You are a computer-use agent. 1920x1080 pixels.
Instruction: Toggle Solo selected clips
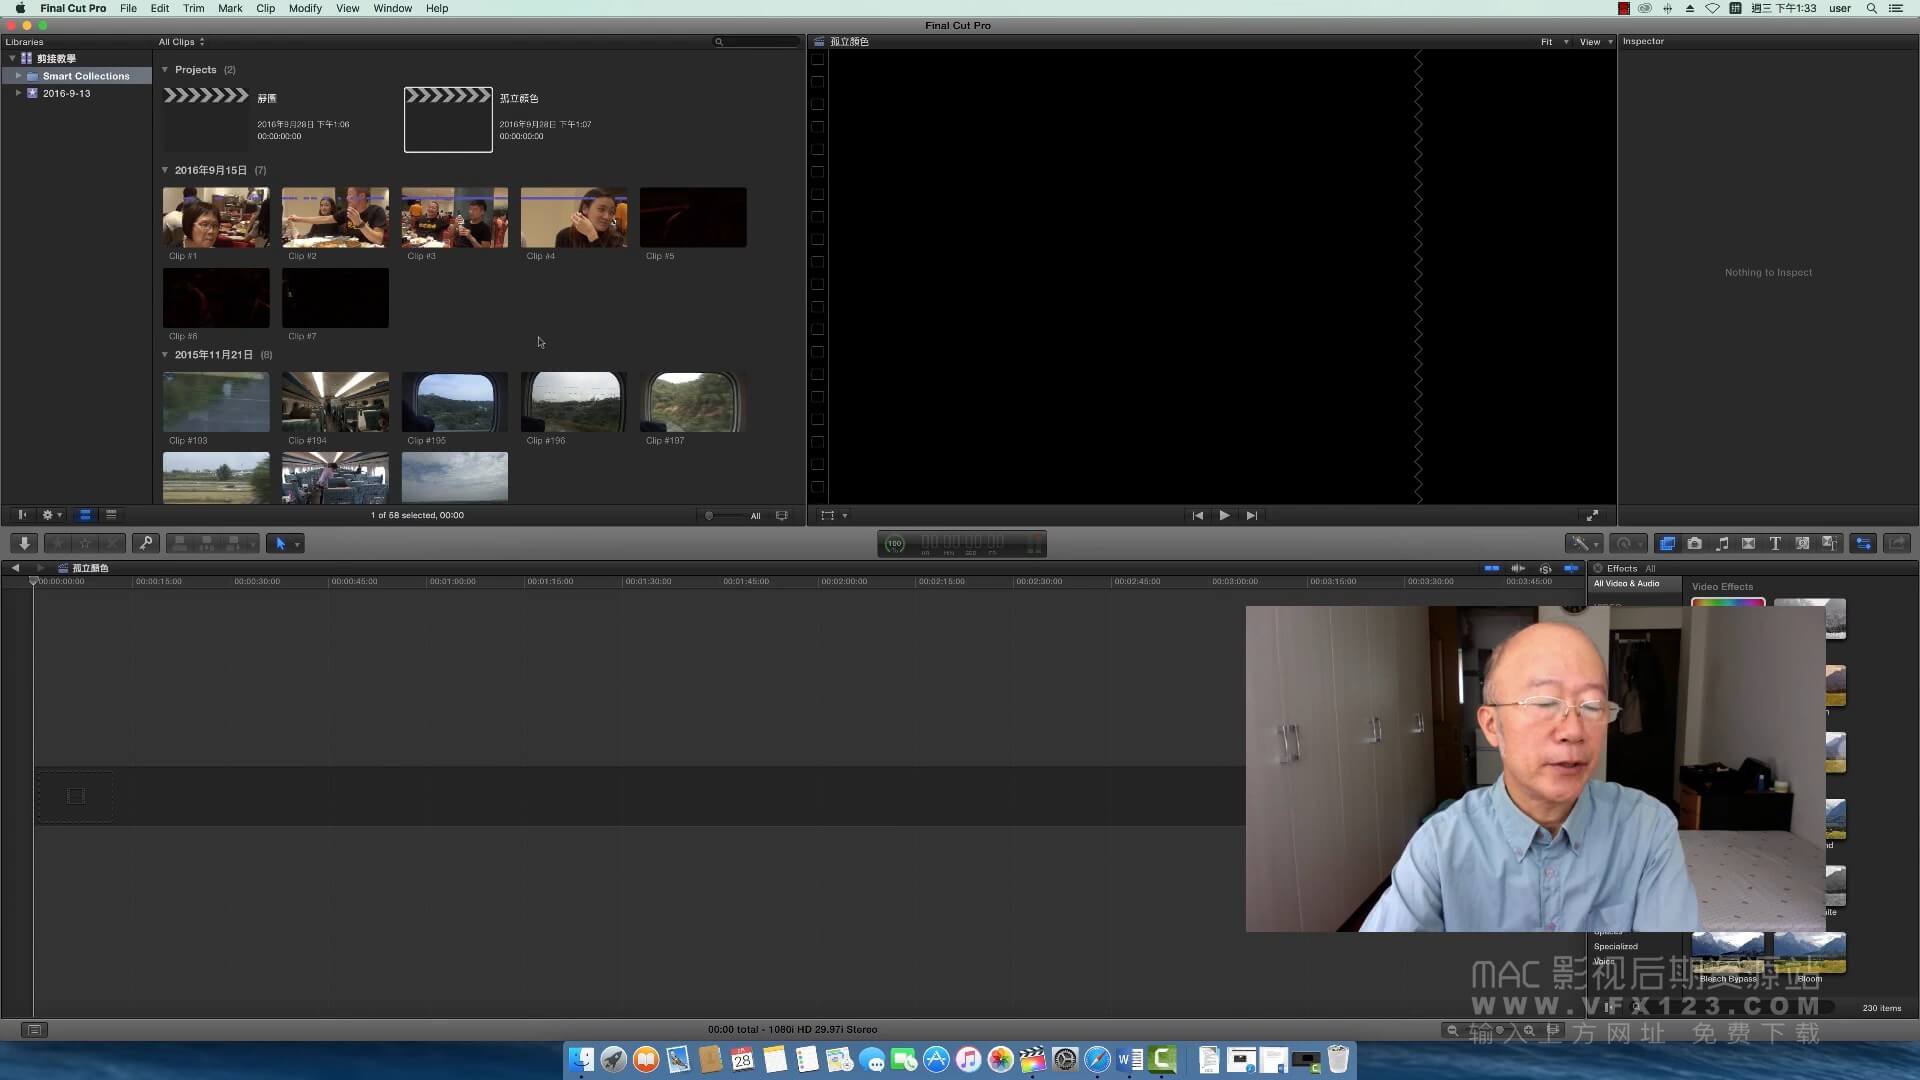[1545, 568]
